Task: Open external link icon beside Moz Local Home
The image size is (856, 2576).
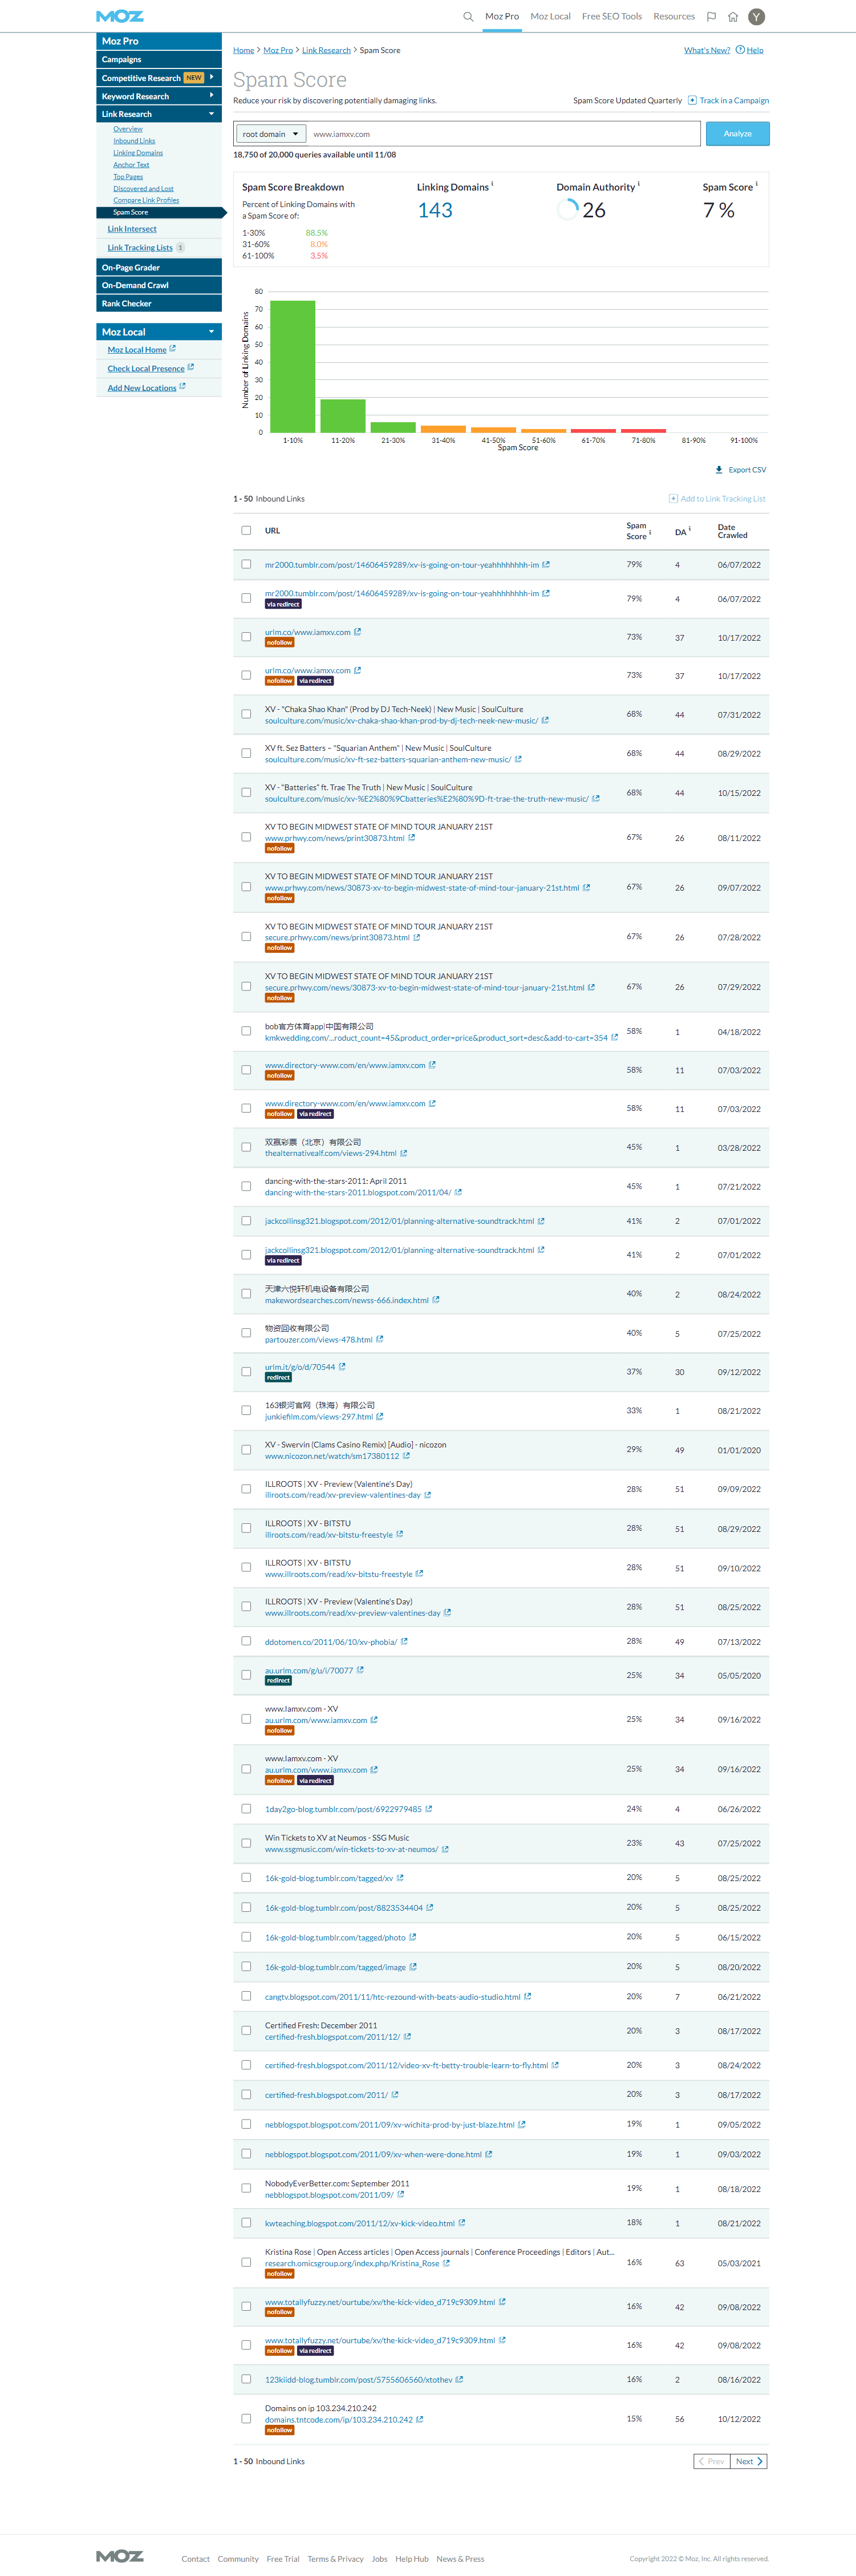Action: [x=173, y=349]
